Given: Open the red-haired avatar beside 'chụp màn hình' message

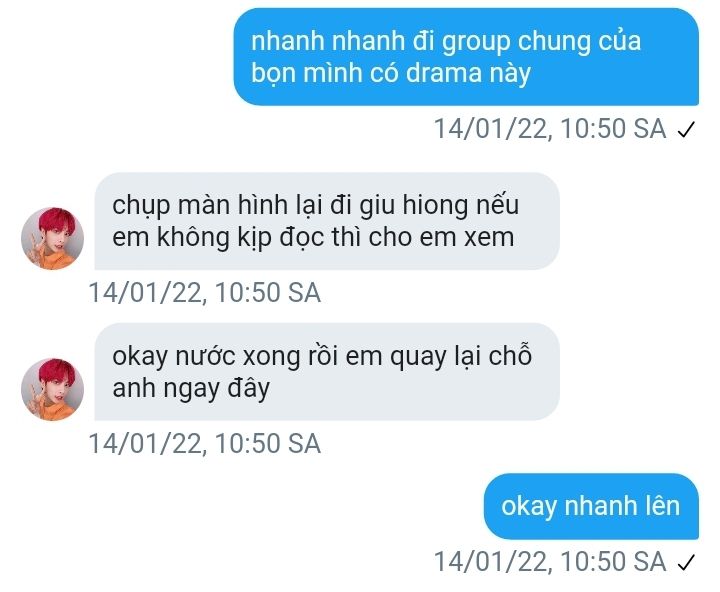Looking at the screenshot, I should (x=52, y=238).
